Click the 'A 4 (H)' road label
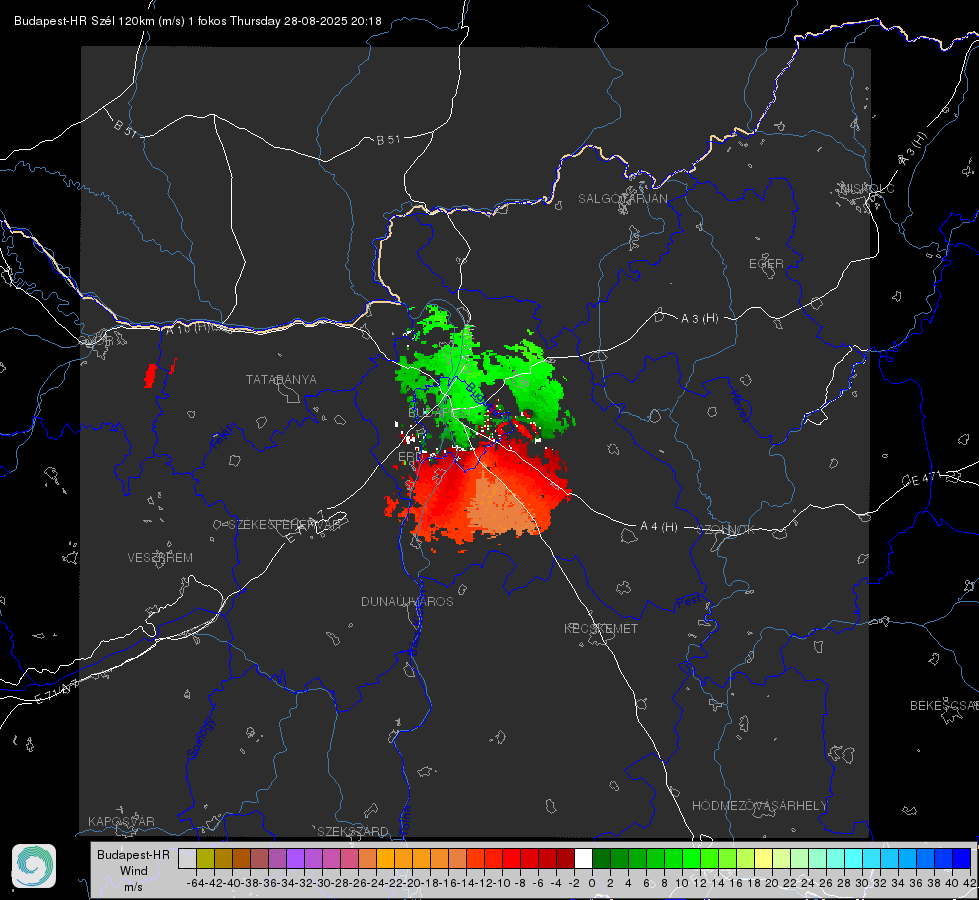 659,527
